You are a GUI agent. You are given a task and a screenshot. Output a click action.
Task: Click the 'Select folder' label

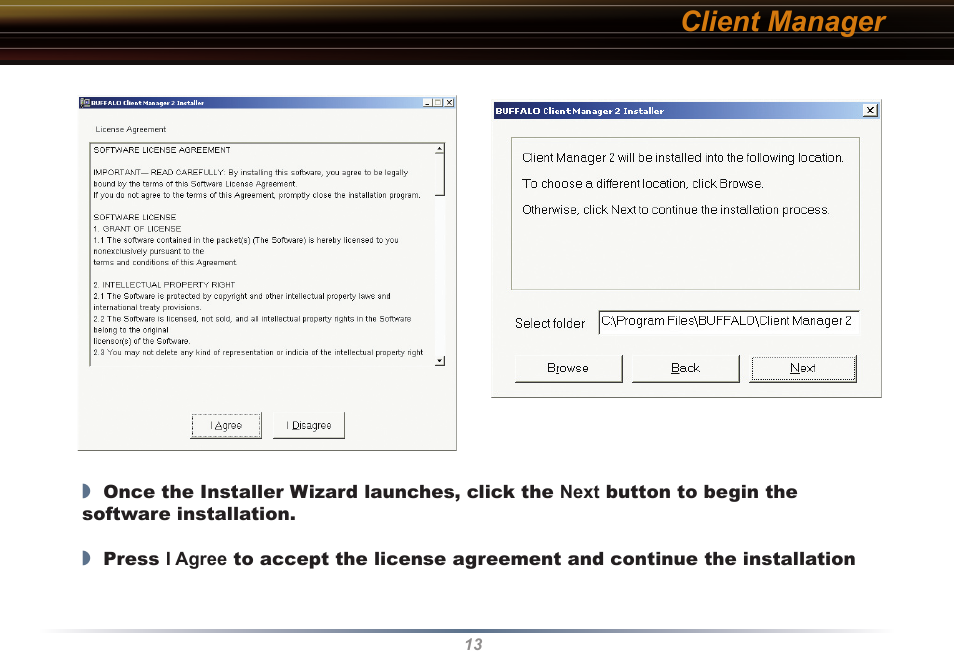550,323
